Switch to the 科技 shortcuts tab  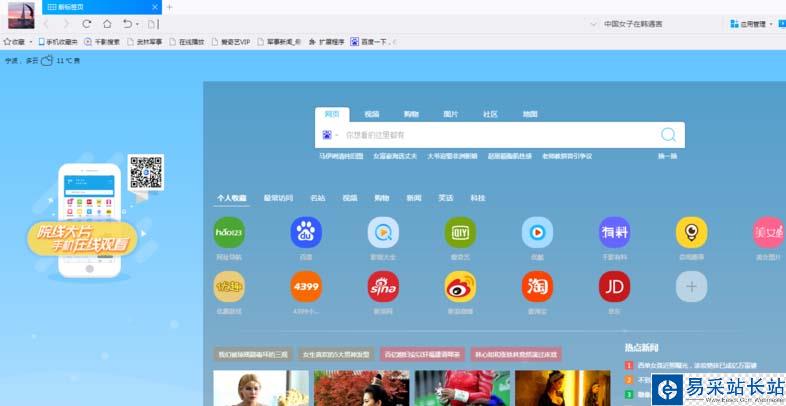[478, 198]
